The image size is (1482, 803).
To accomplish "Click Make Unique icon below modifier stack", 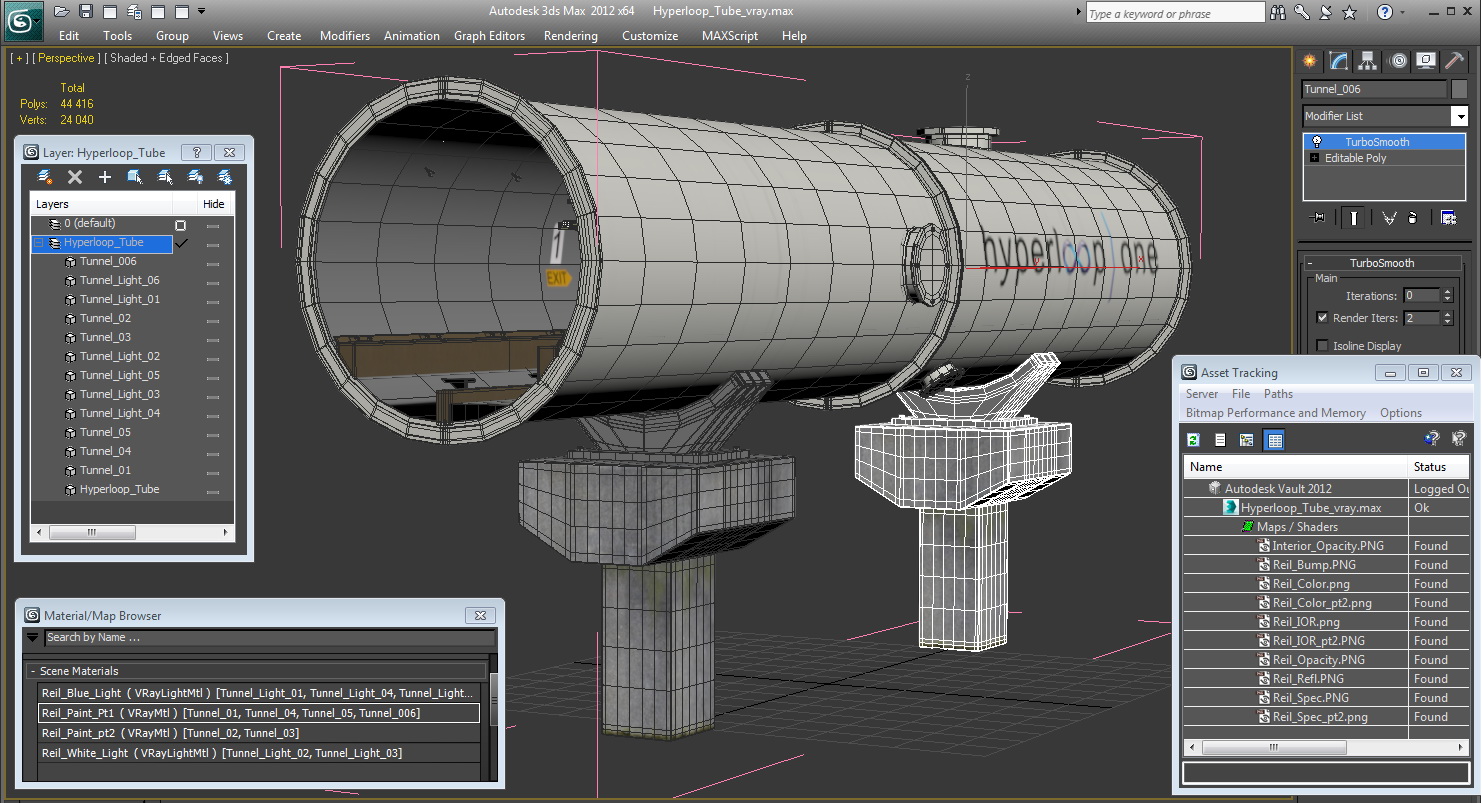I will pos(1389,218).
